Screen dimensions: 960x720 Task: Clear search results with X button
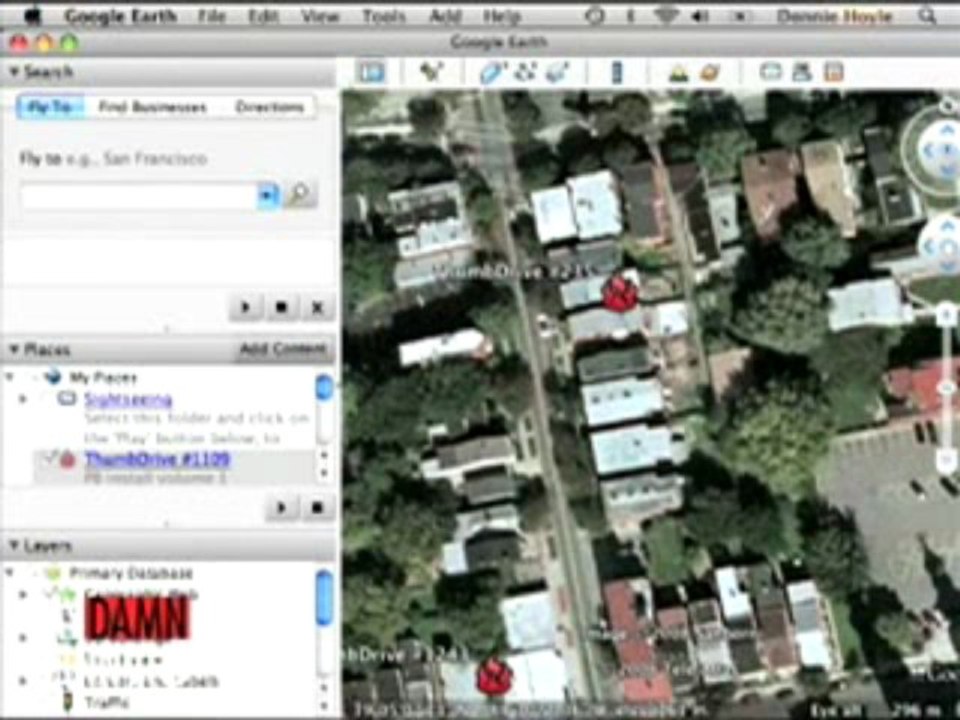point(317,307)
